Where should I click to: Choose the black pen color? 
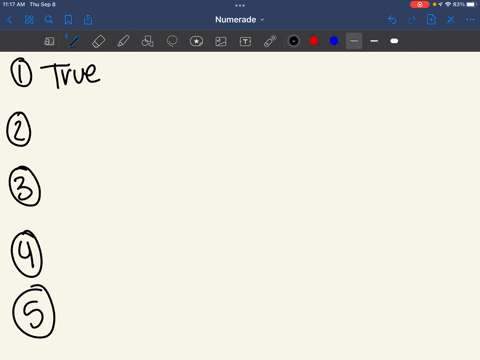294,41
